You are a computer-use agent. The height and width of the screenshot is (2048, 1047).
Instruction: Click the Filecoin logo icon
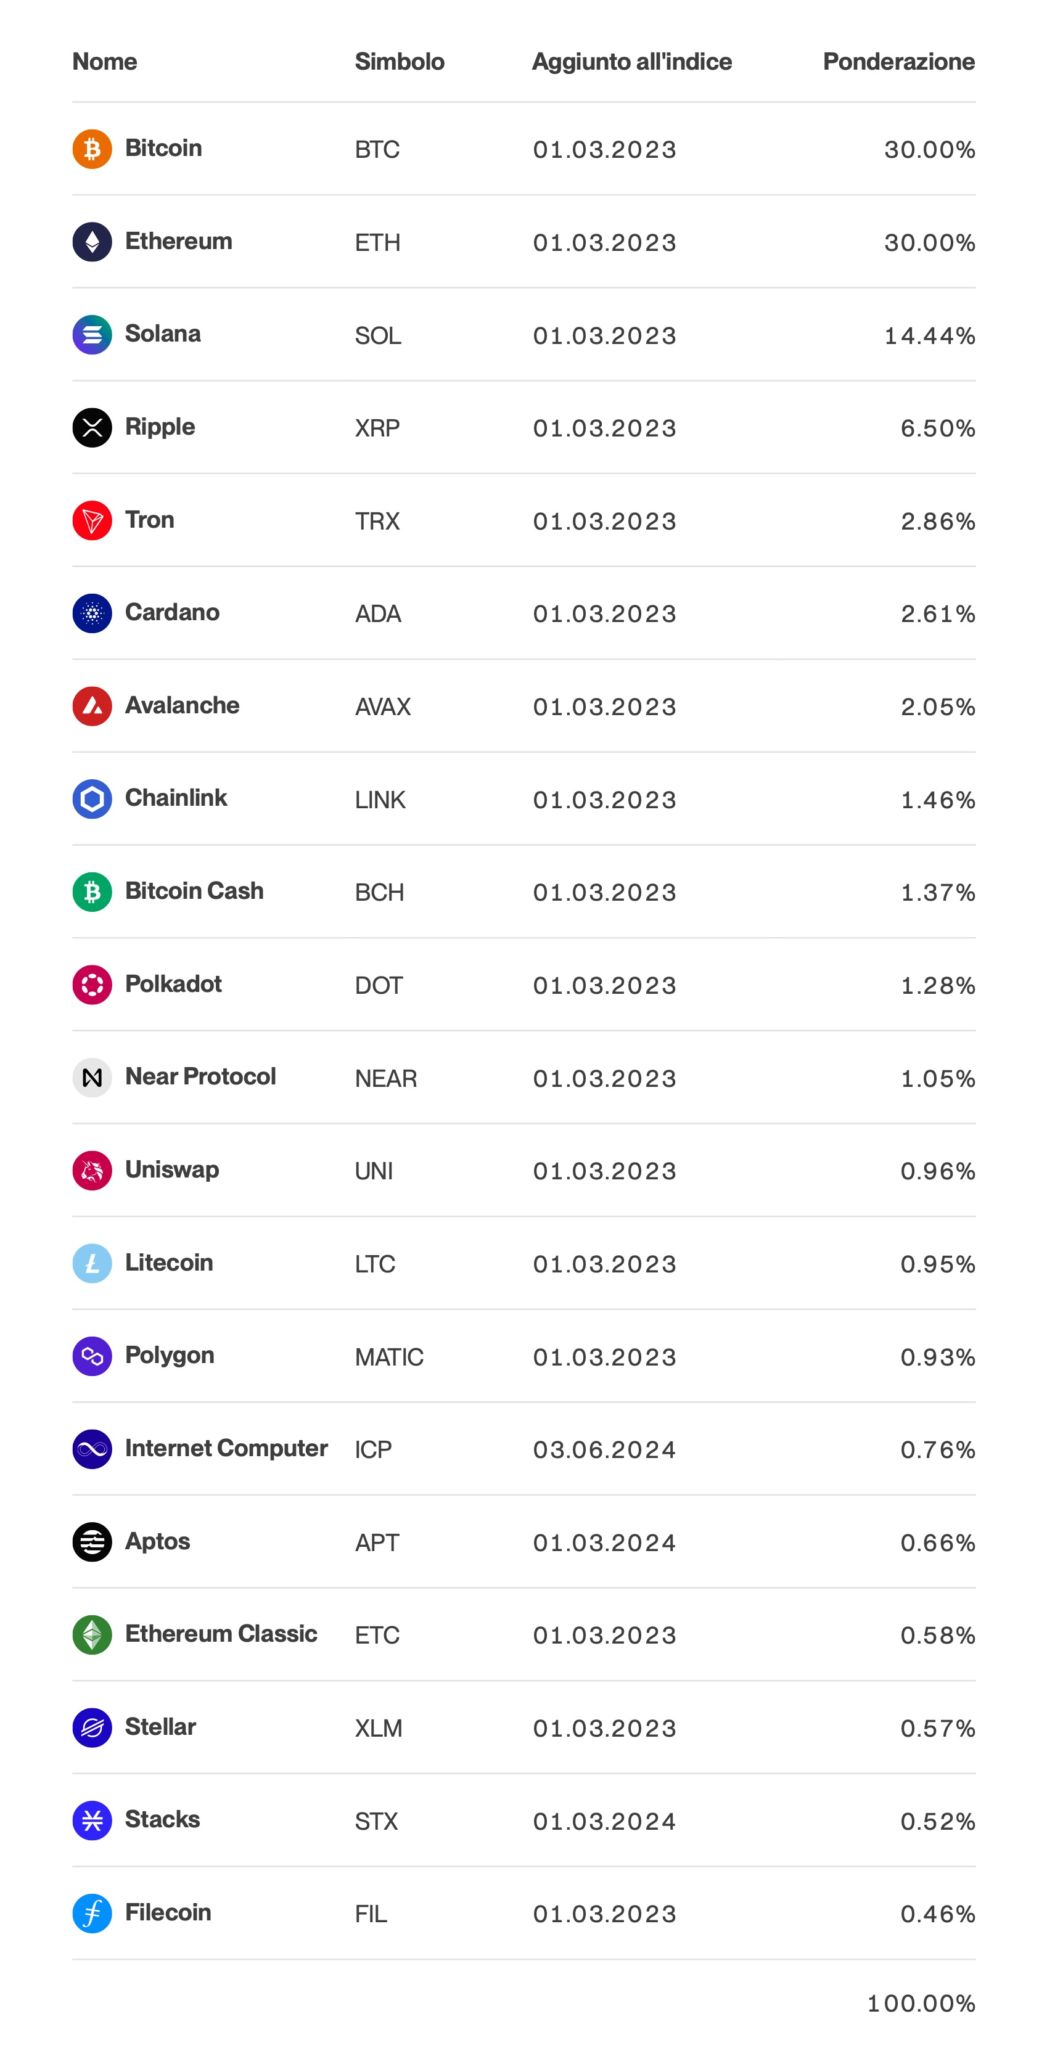pos(92,1913)
